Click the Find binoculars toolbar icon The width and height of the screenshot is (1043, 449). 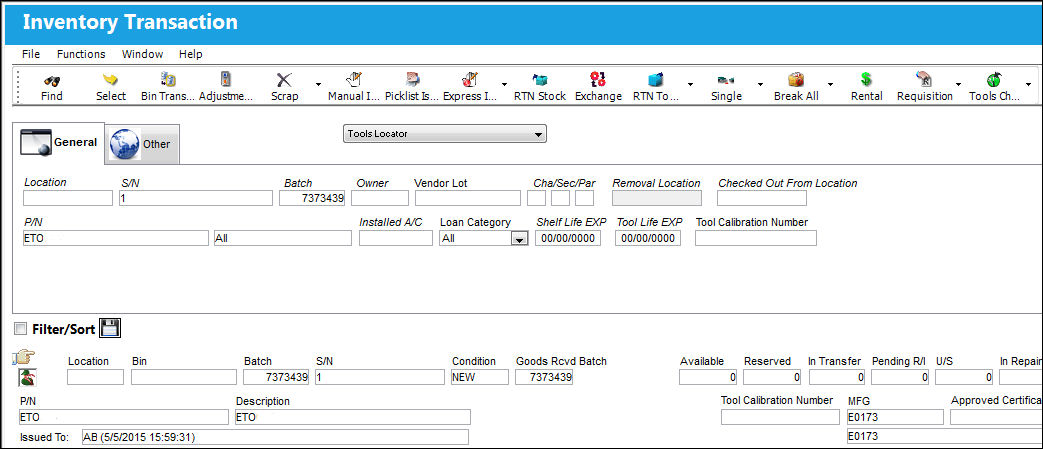click(52, 80)
